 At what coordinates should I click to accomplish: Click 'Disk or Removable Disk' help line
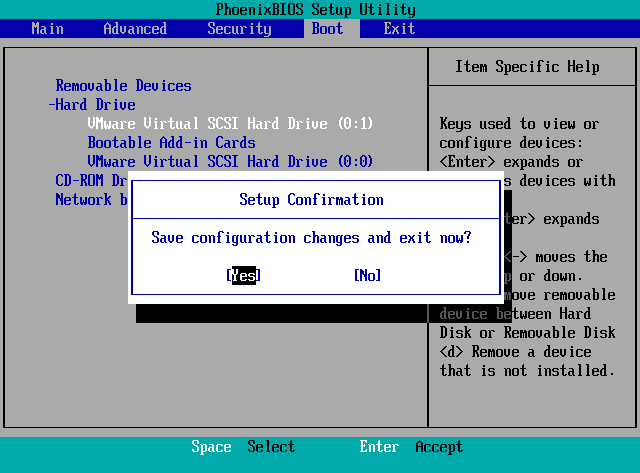tap(527, 333)
